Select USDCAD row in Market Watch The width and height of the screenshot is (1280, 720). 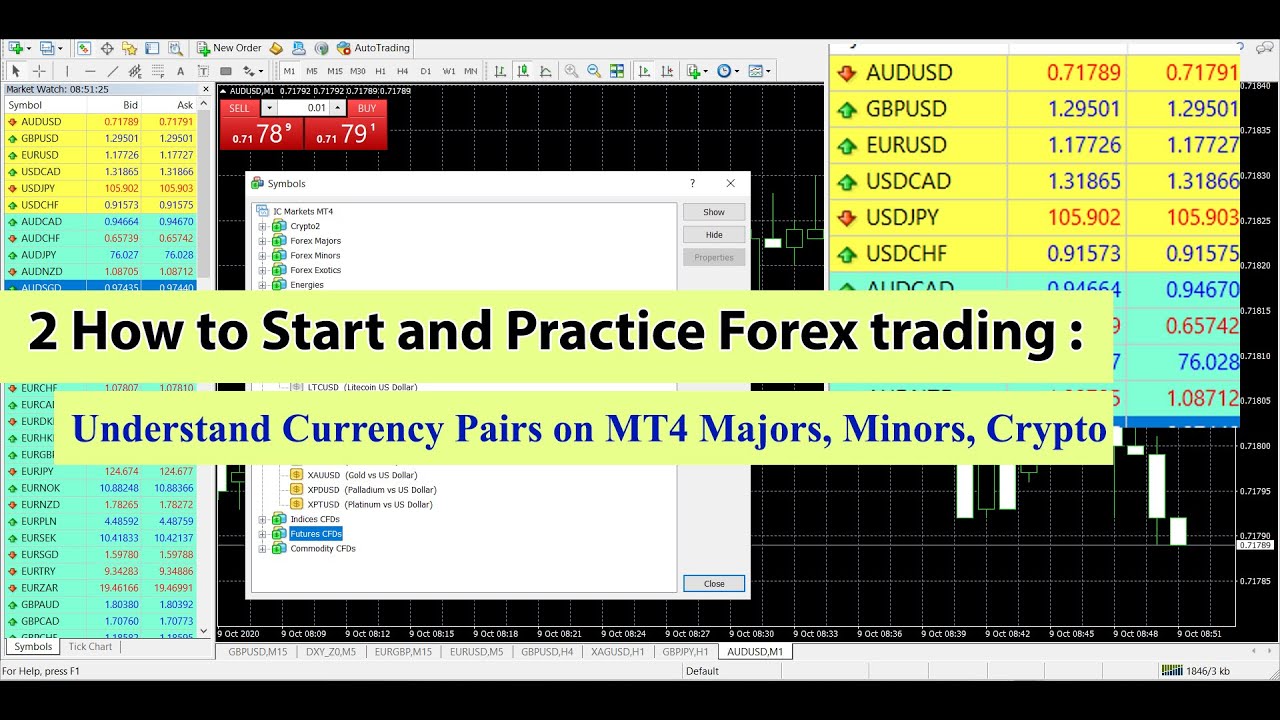[100, 171]
